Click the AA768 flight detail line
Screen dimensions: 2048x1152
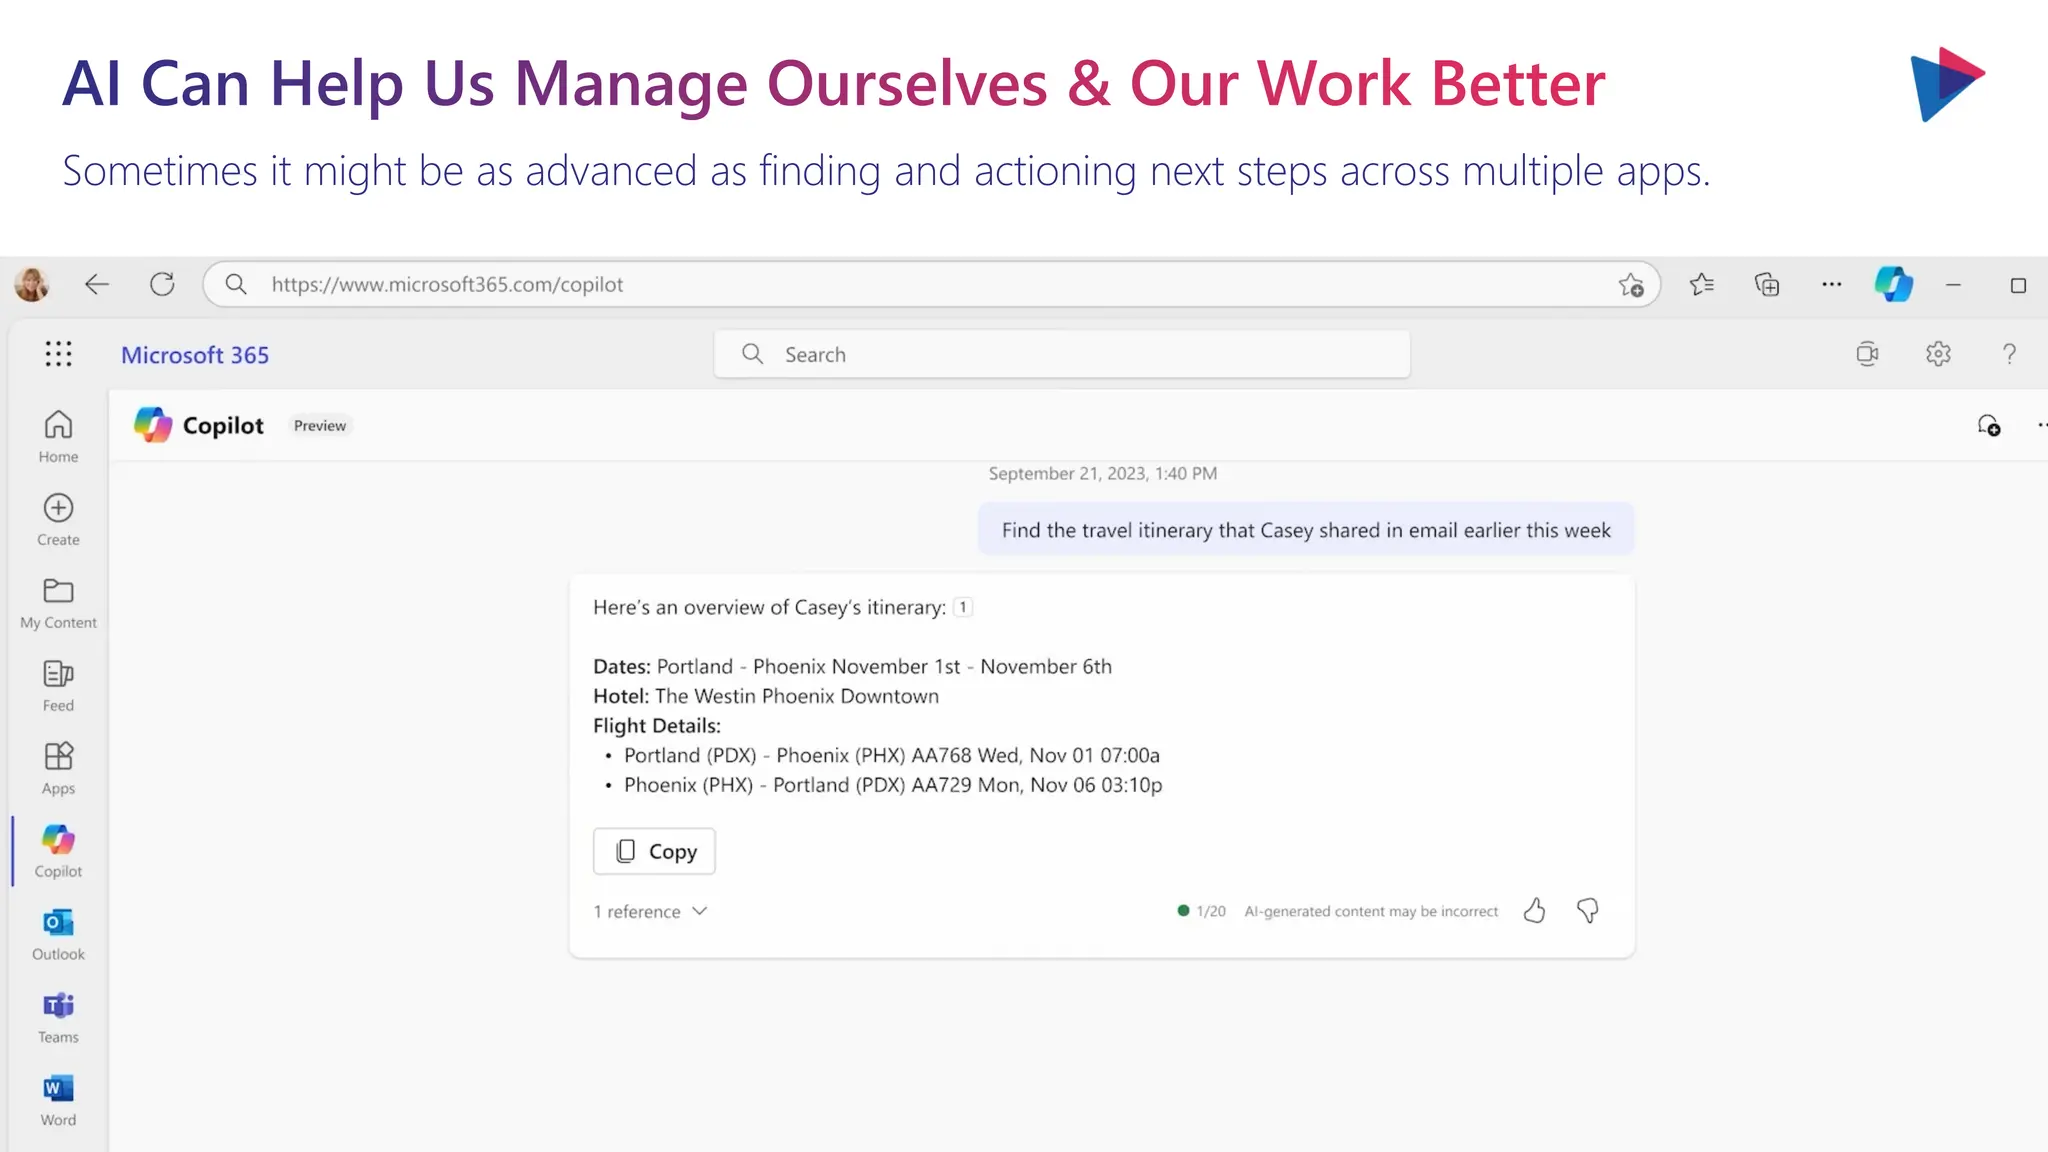891,755
